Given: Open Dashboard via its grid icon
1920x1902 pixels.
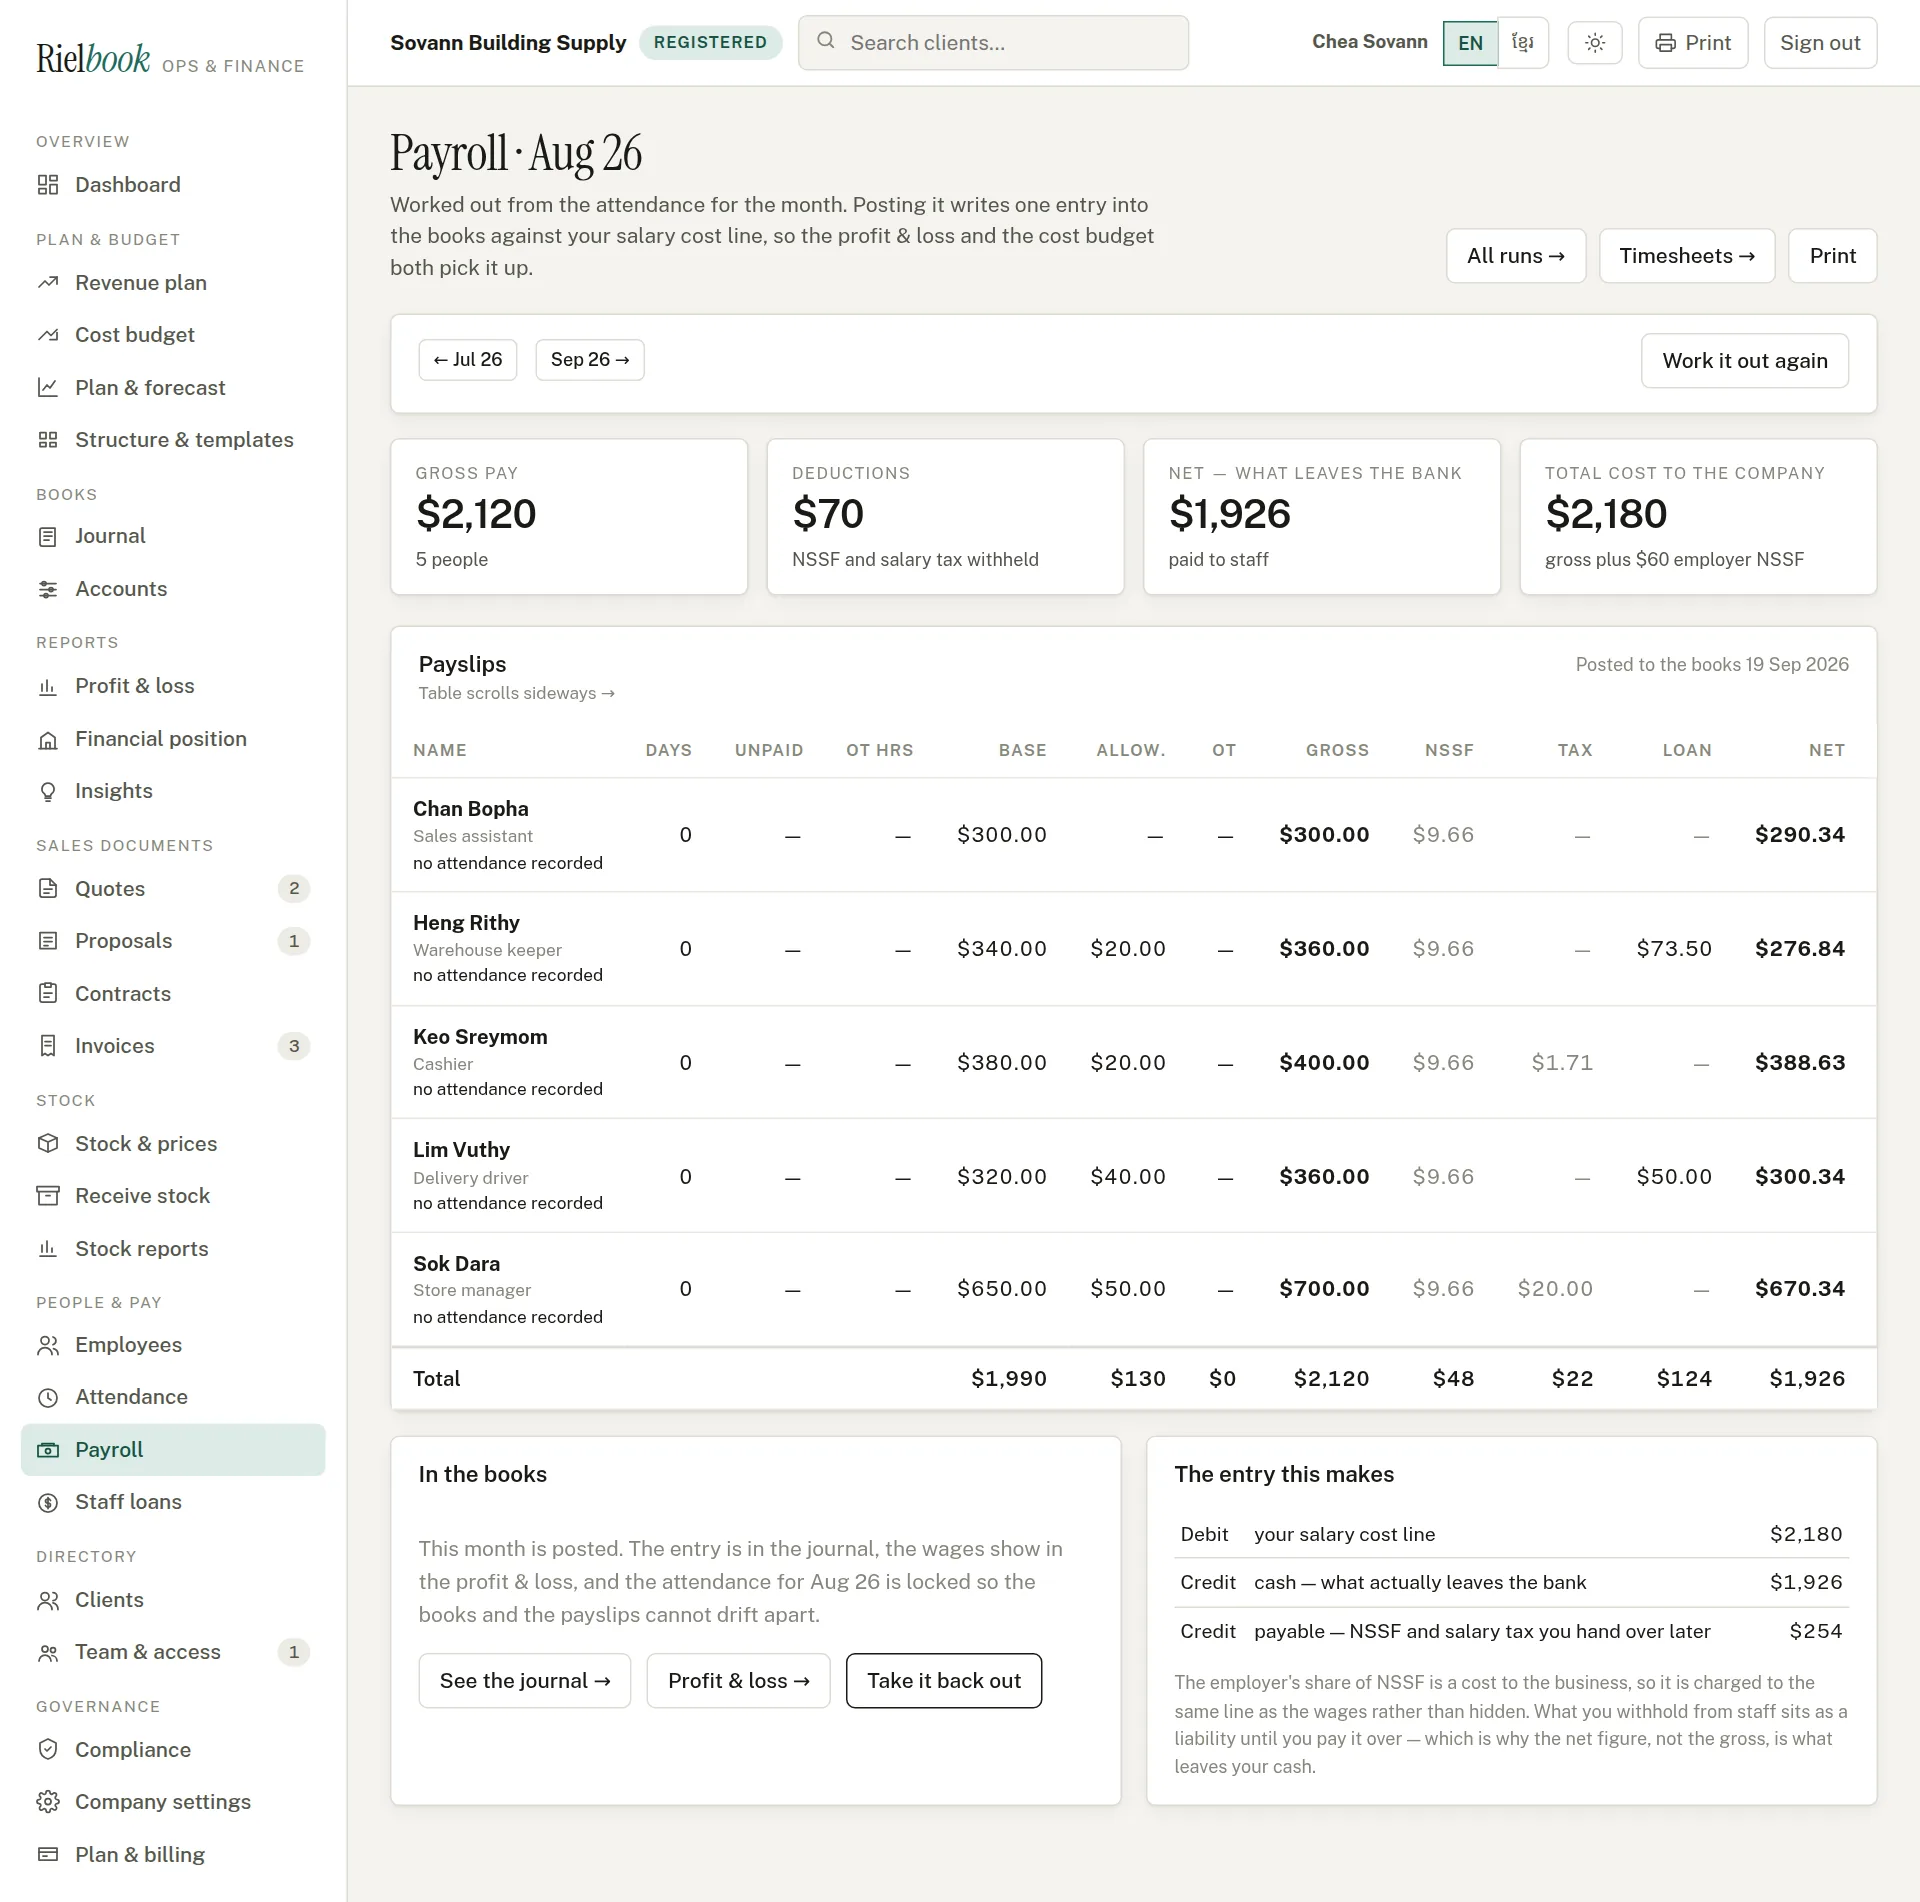Looking at the screenshot, I should point(48,185).
